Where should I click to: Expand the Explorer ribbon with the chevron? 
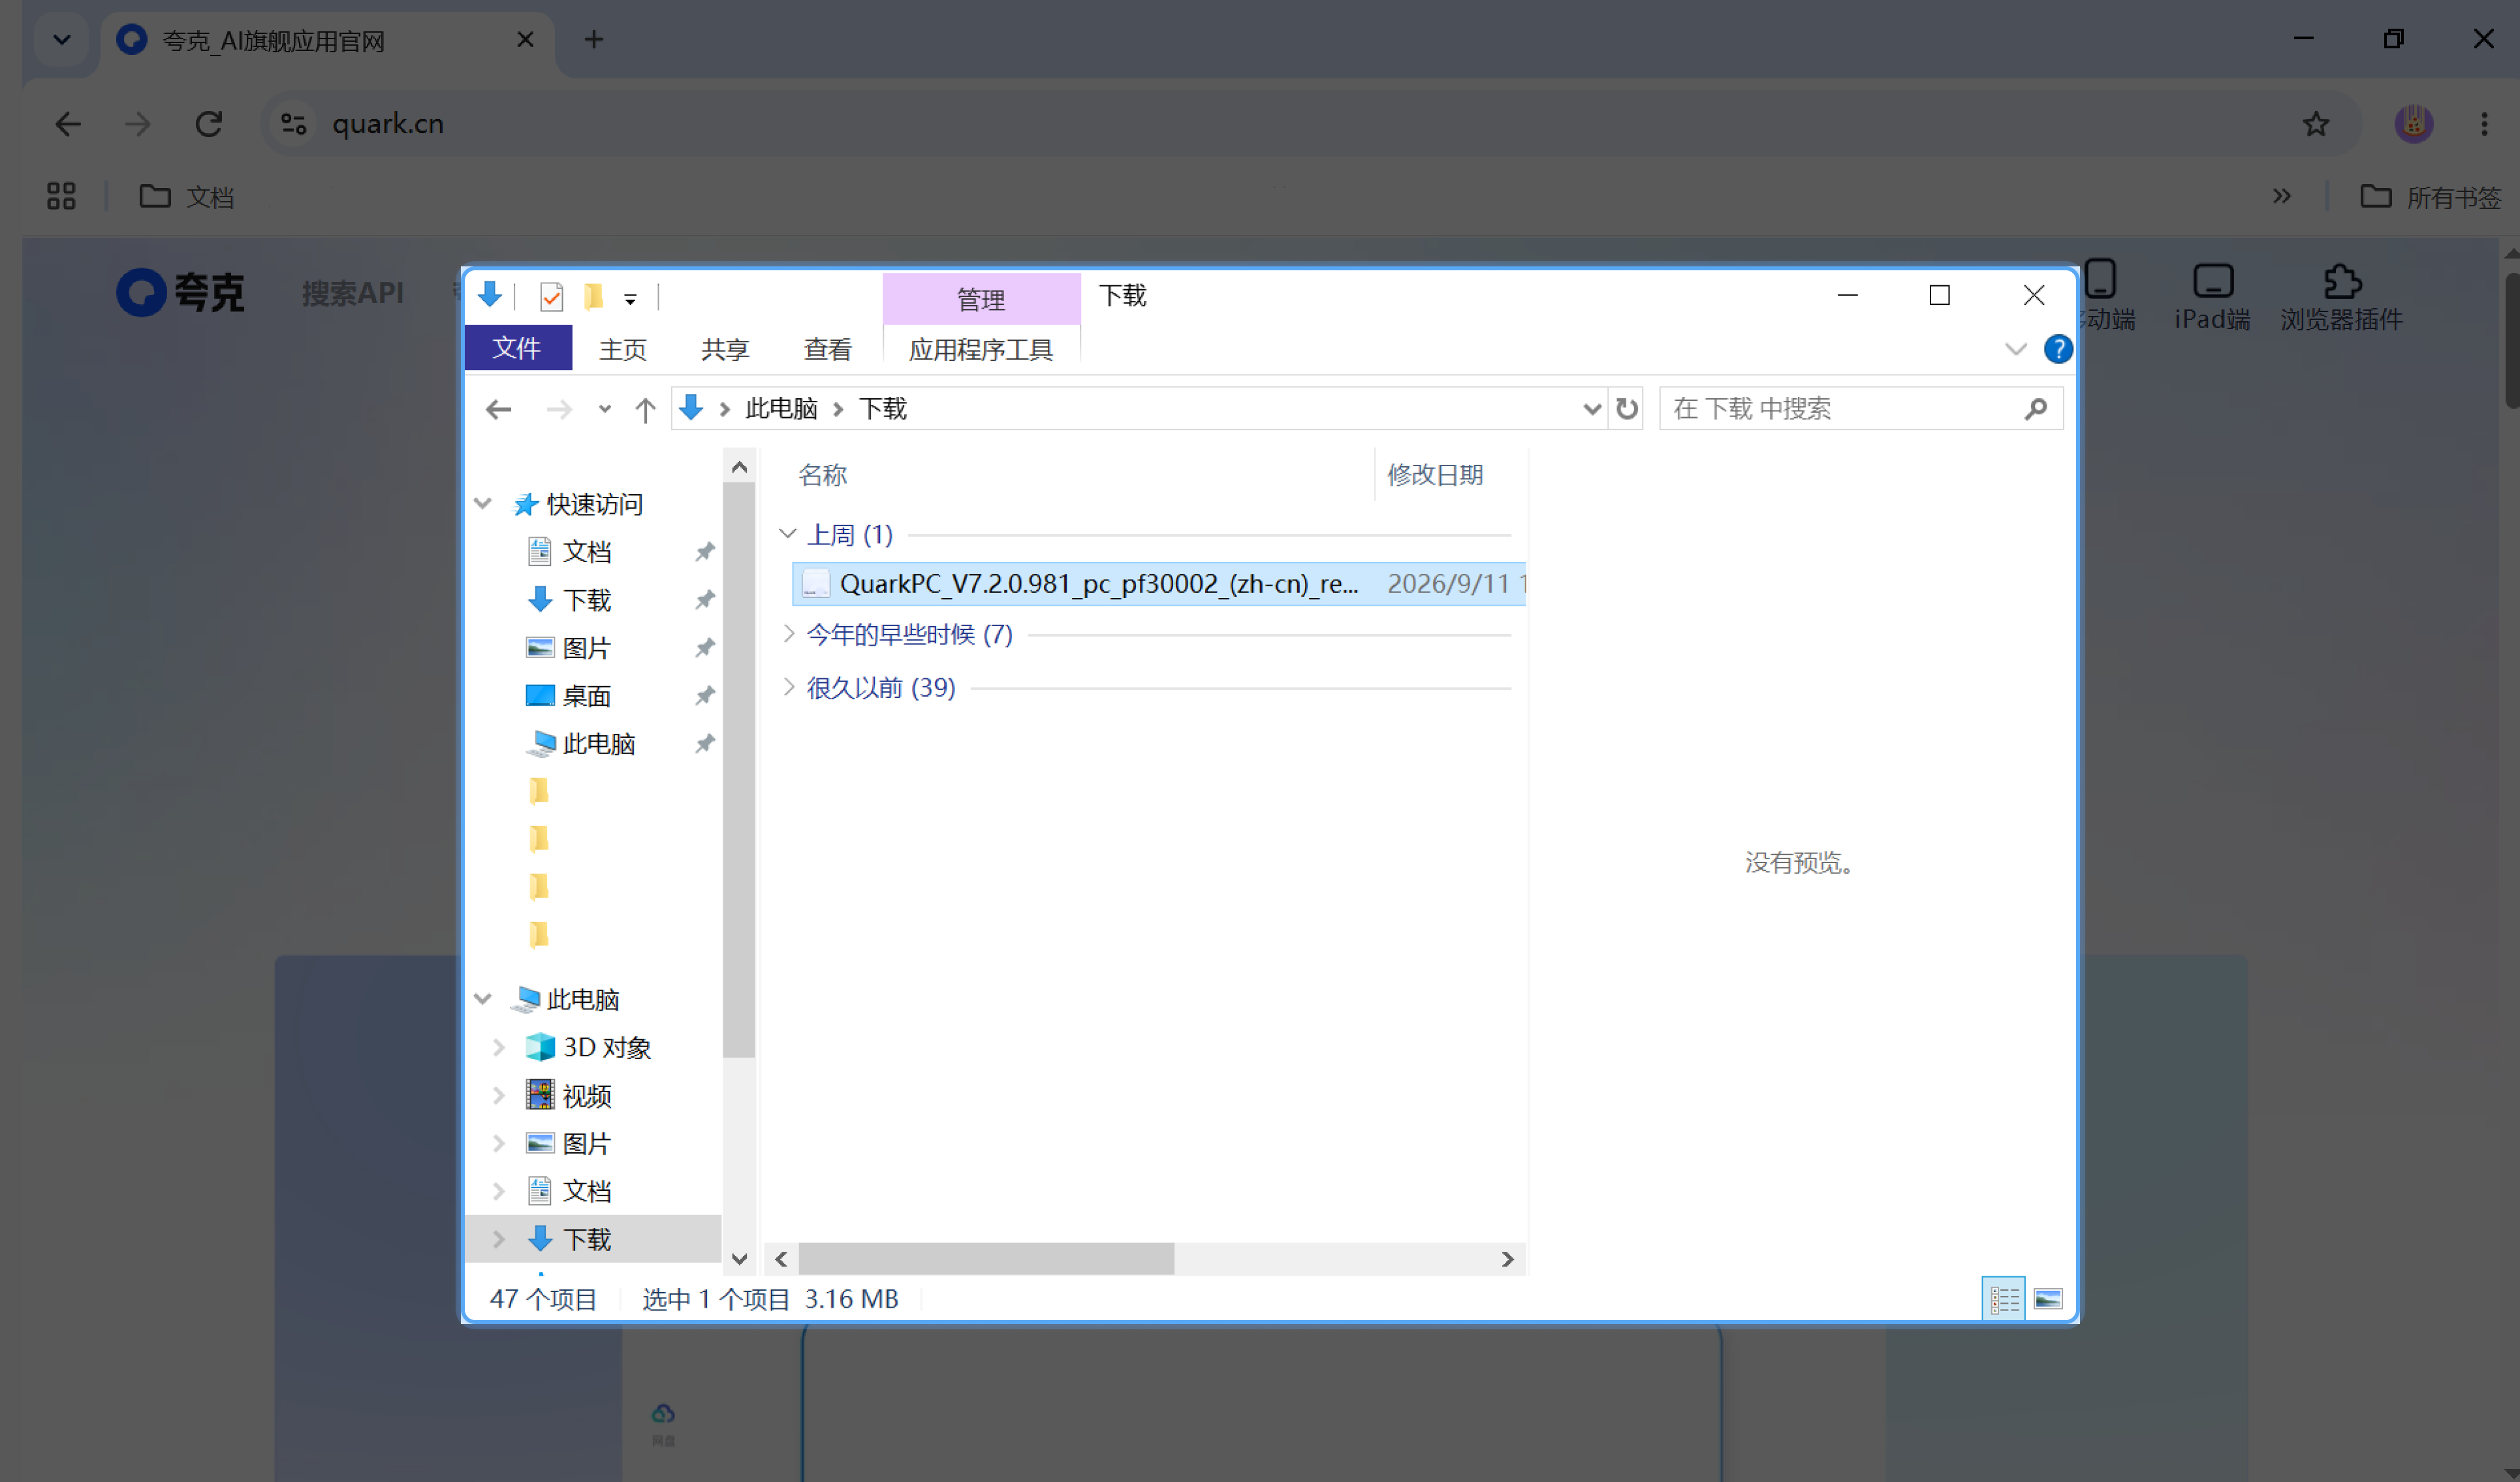click(2015, 349)
